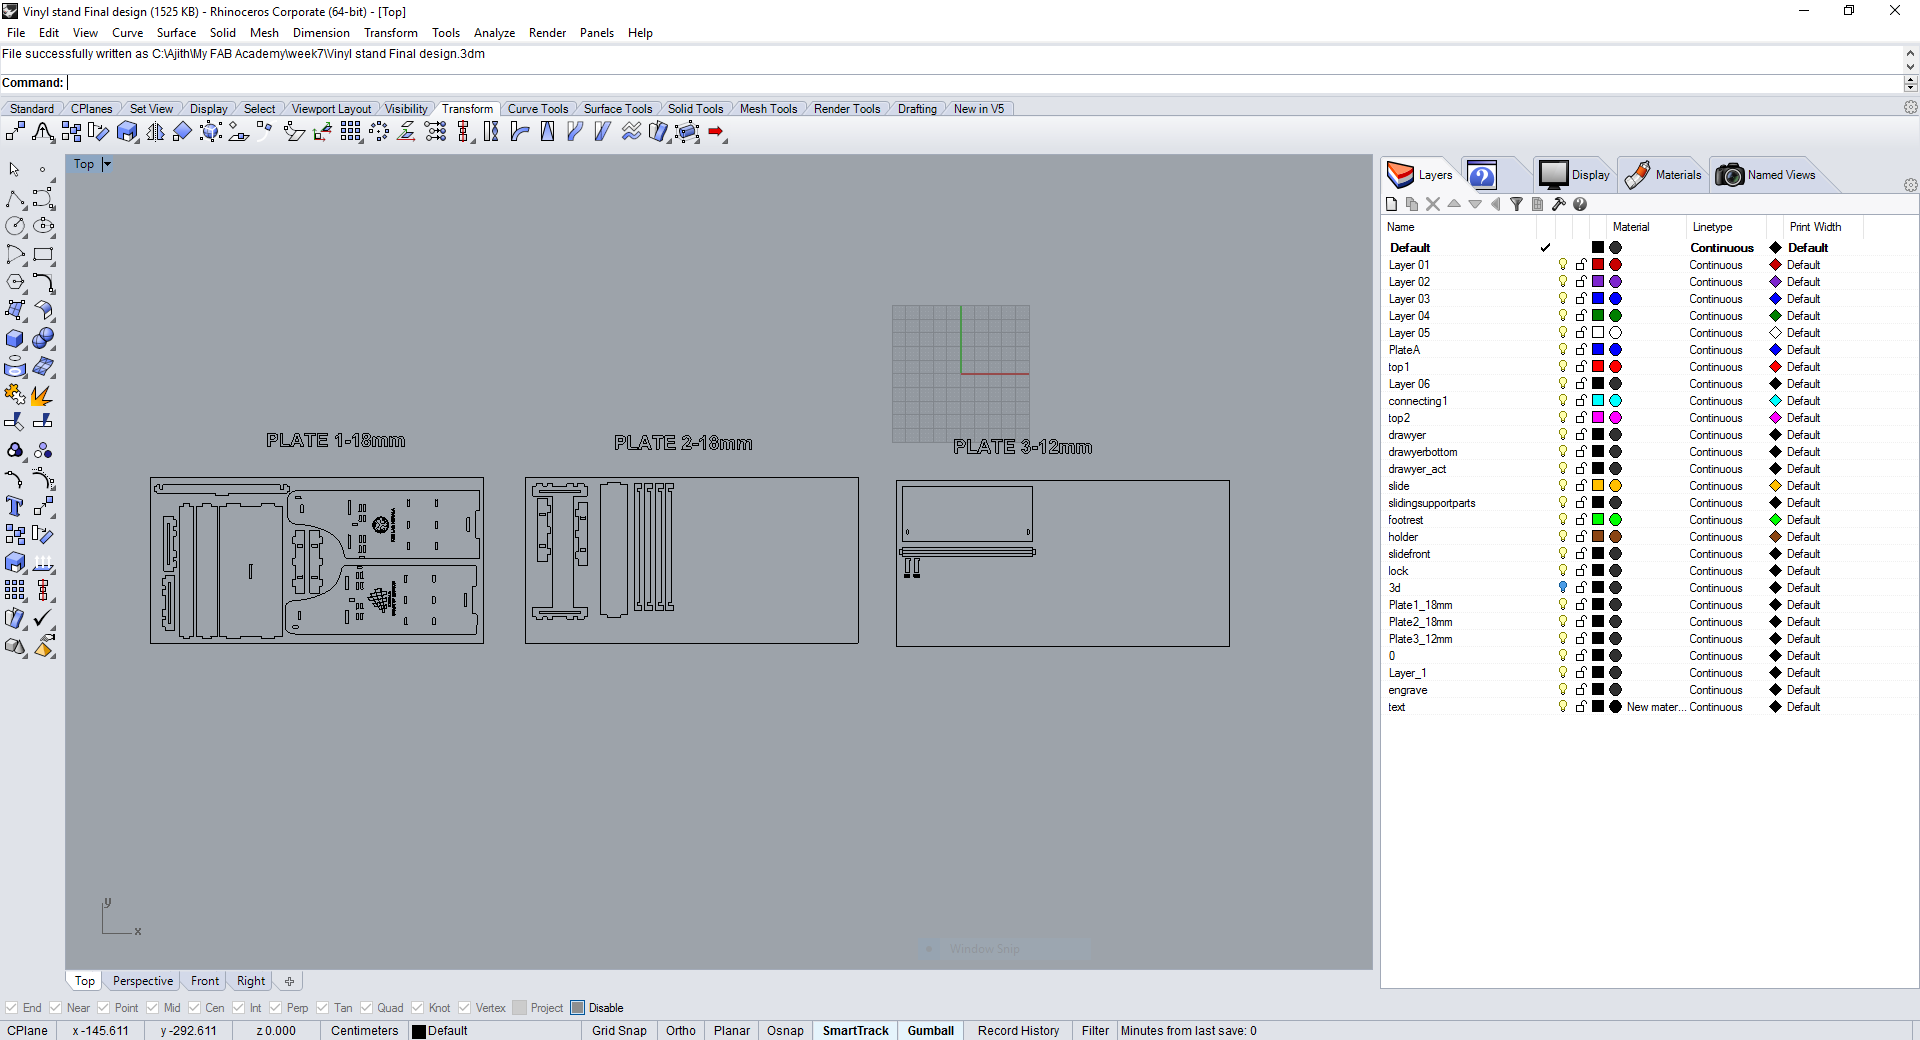1920x1040 pixels.
Task: Click the Join puzzle-piece icon
Action: point(16,395)
